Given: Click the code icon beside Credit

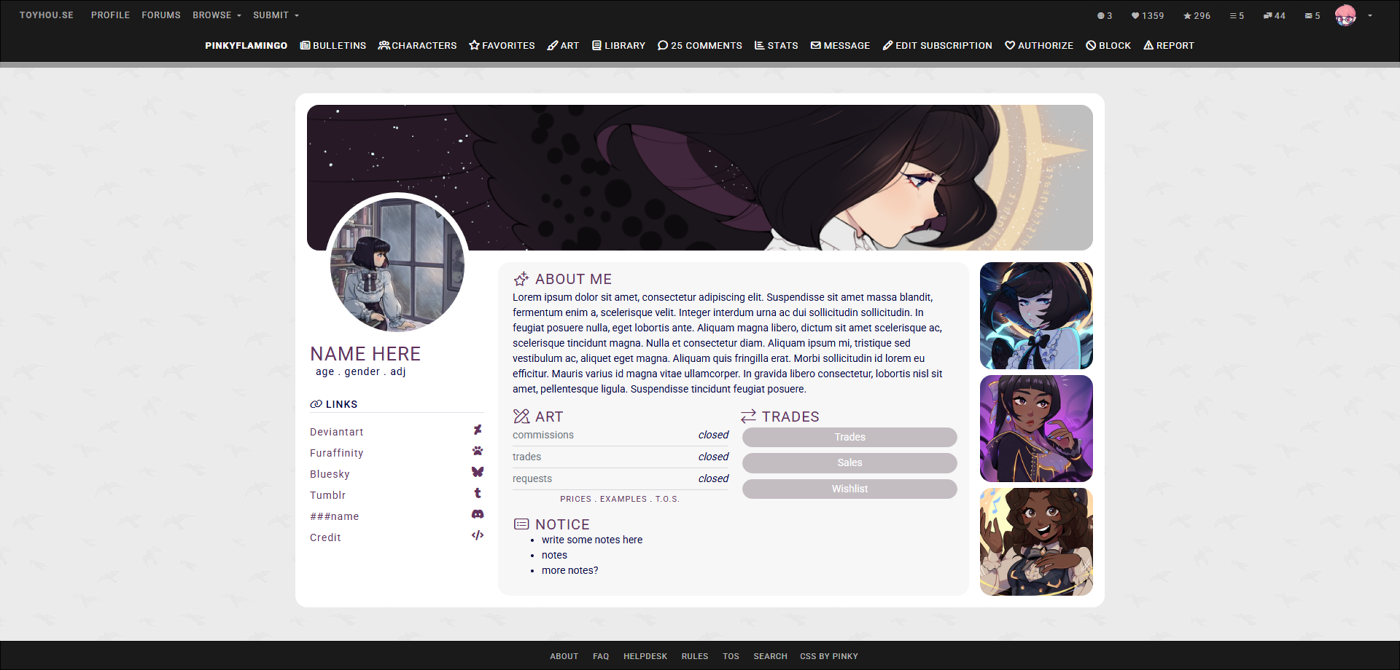Looking at the screenshot, I should click(x=477, y=535).
